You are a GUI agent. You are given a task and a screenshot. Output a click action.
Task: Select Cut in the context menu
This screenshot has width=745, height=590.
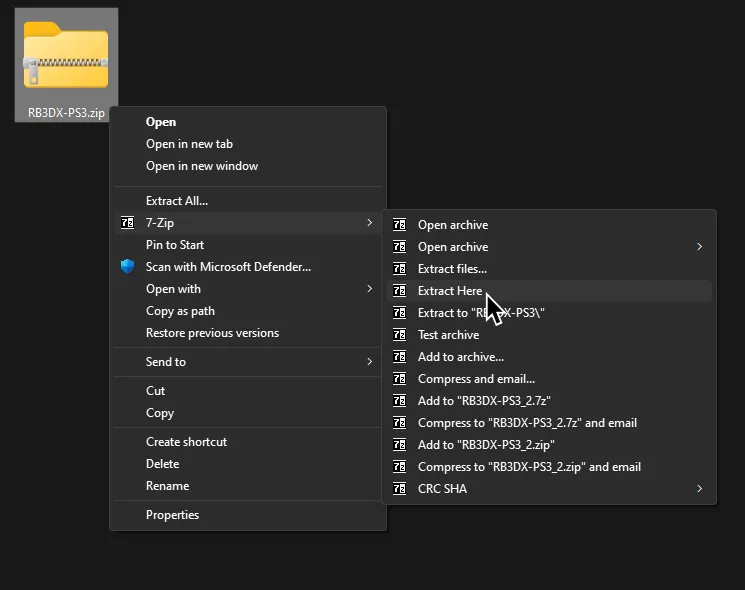point(248,390)
